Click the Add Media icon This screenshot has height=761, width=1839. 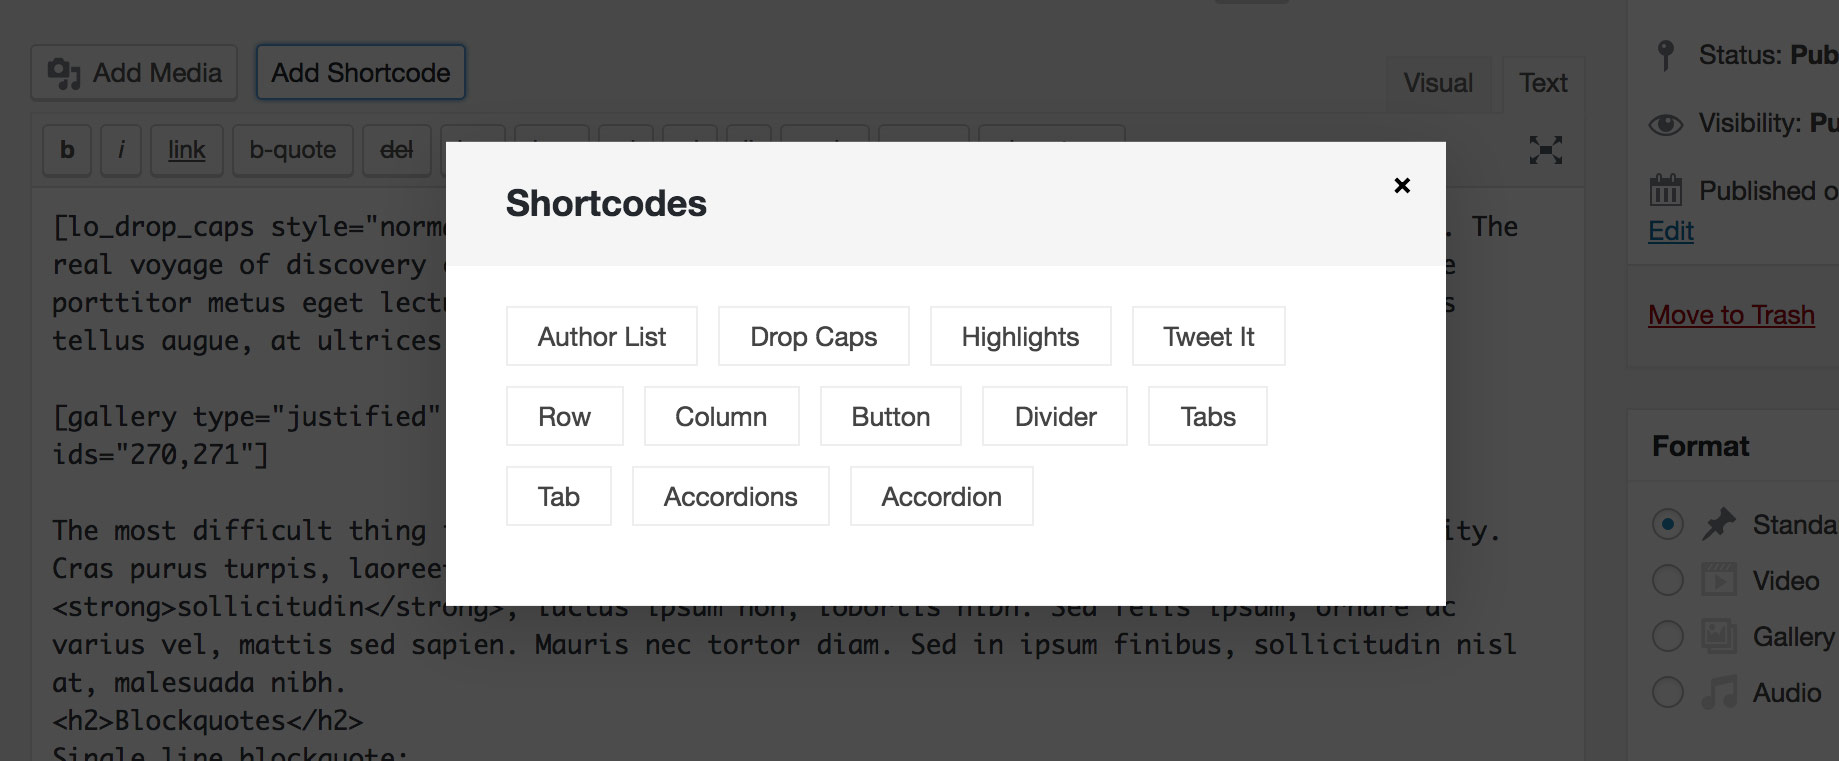64,72
